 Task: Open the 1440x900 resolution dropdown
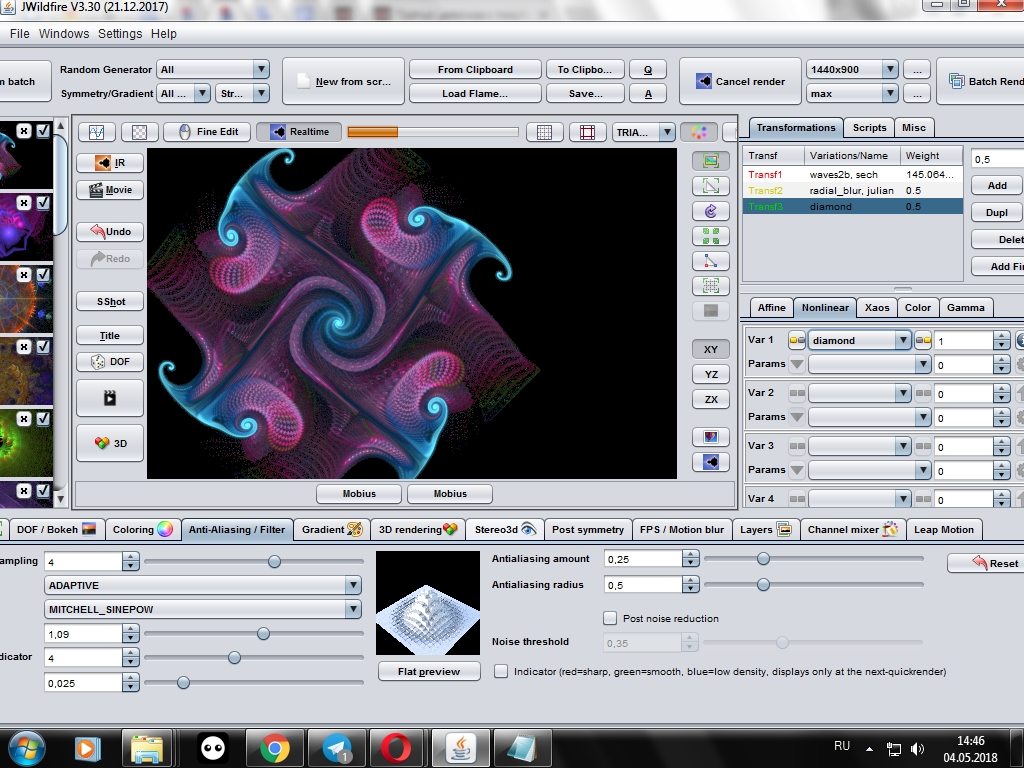(852, 69)
